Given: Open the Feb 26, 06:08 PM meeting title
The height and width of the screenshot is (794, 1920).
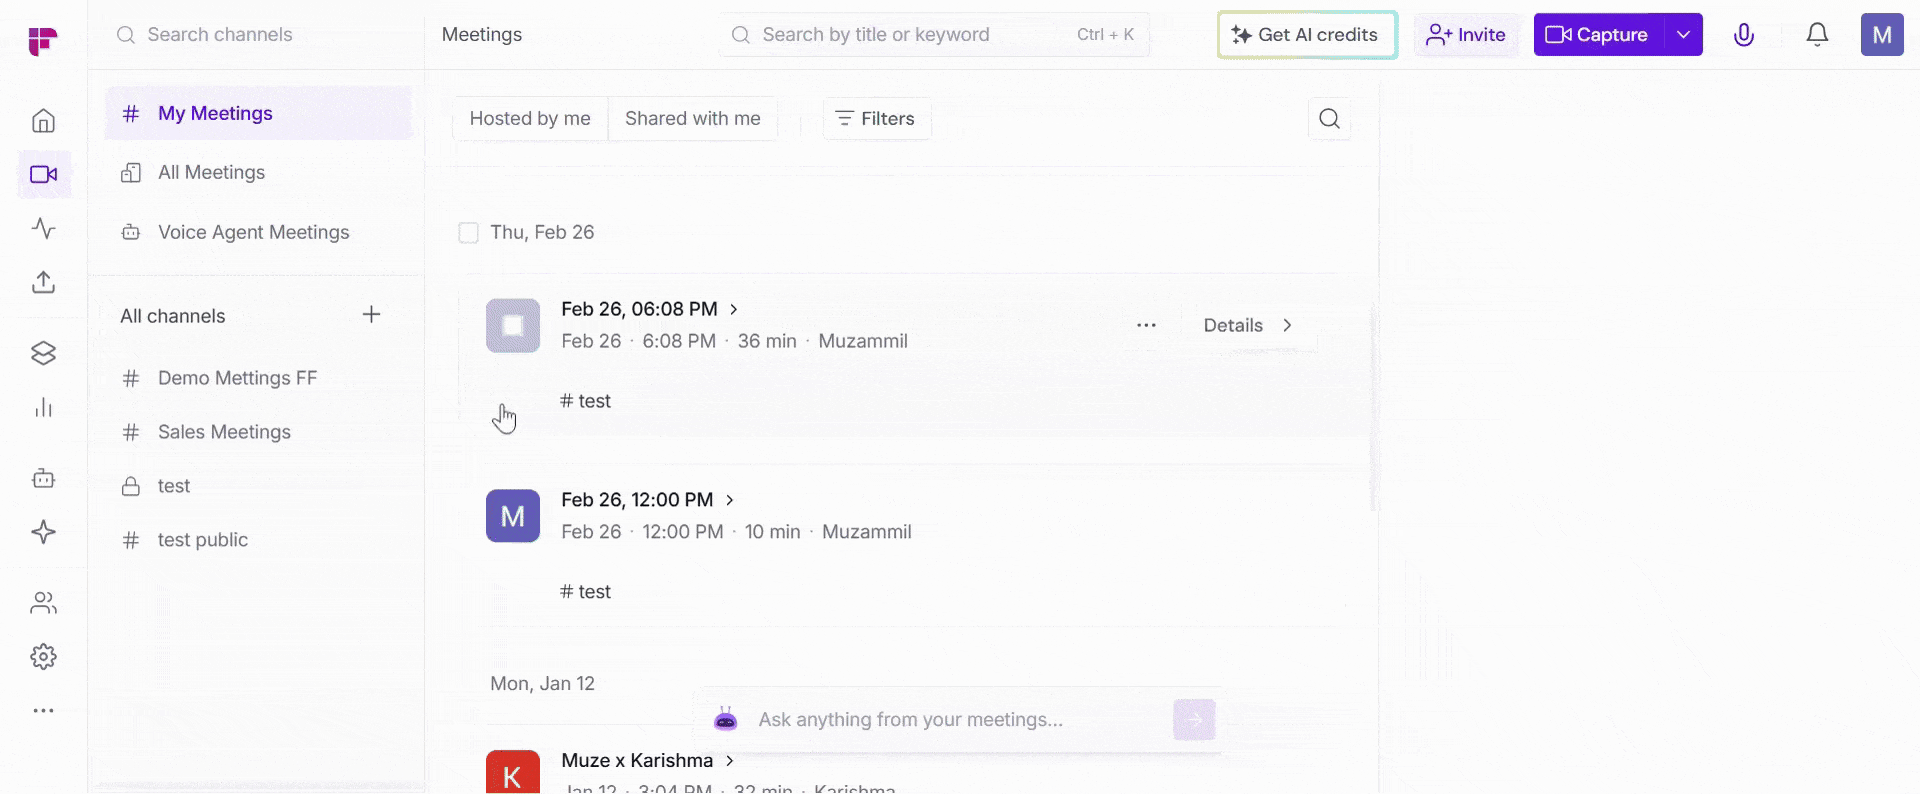Looking at the screenshot, I should click(639, 310).
